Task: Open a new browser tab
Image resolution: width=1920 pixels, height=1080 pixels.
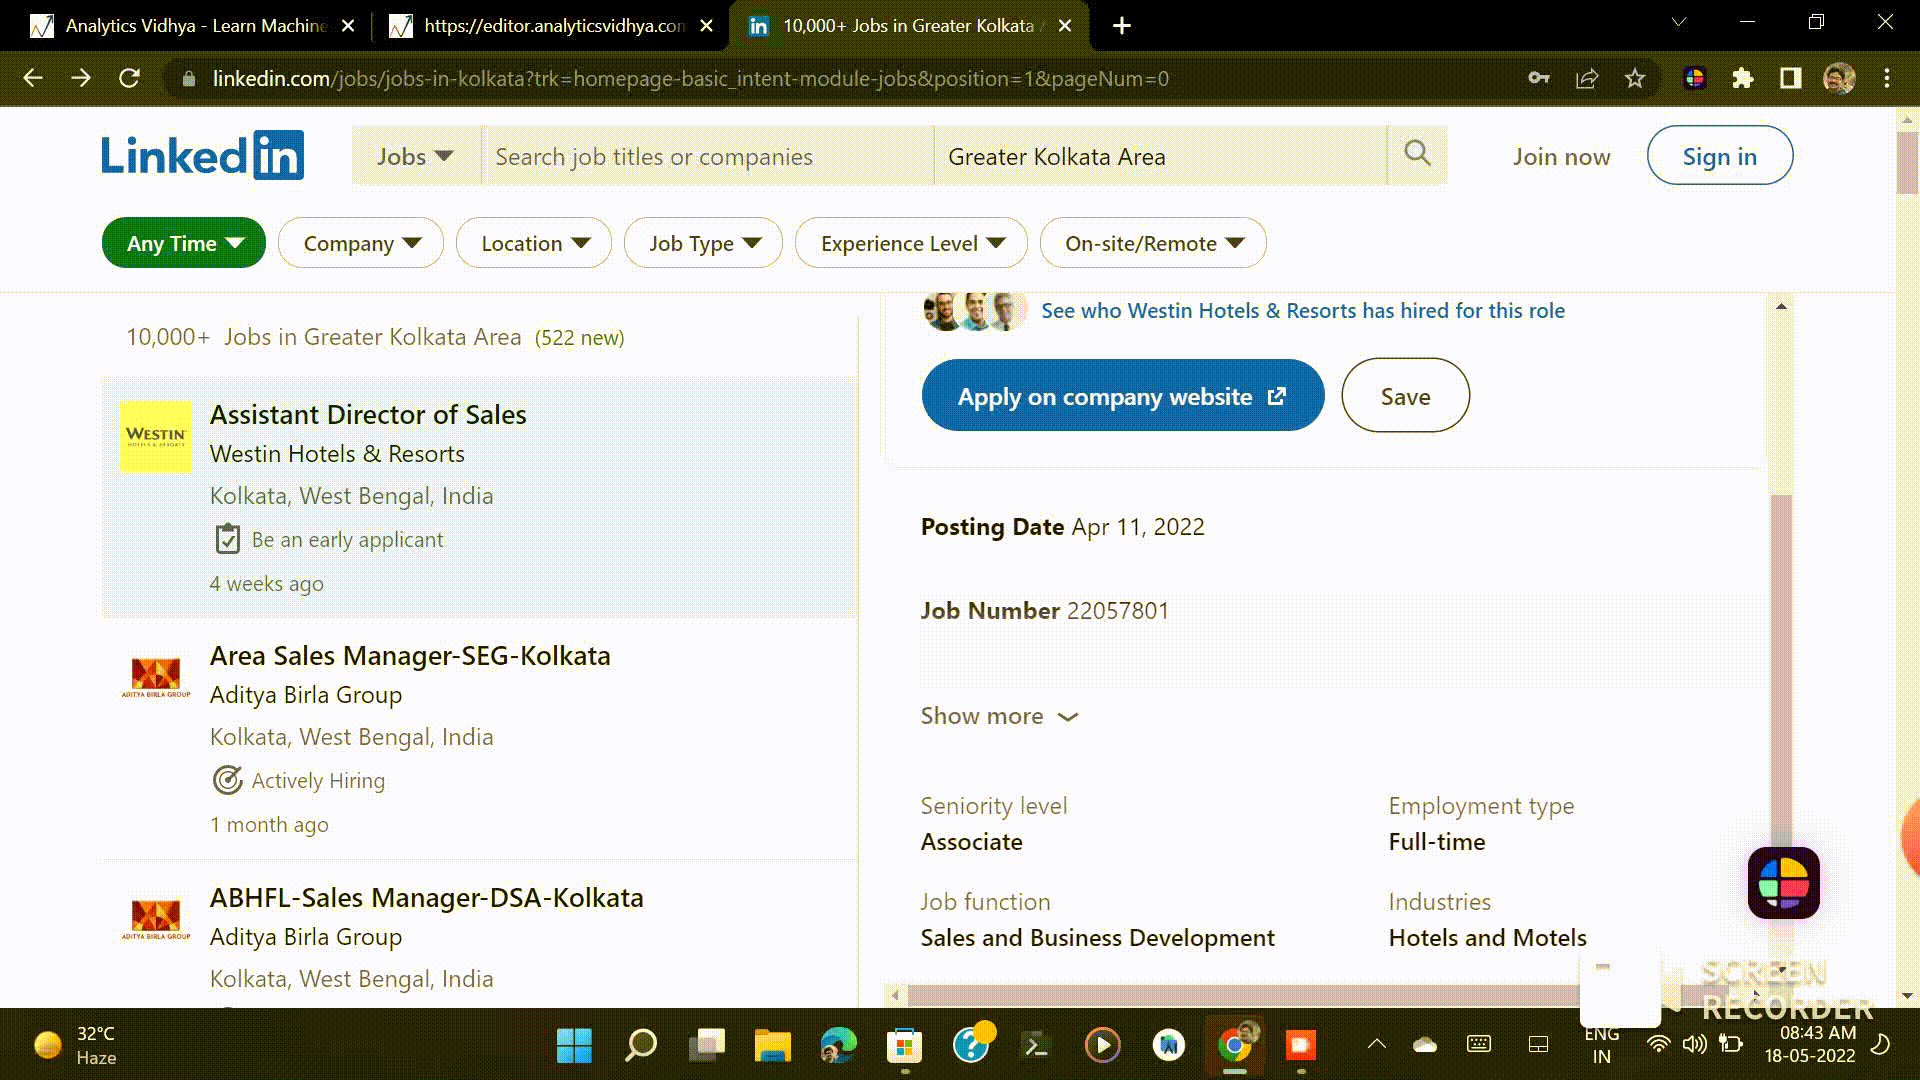Action: pyautogui.click(x=1122, y=26)
